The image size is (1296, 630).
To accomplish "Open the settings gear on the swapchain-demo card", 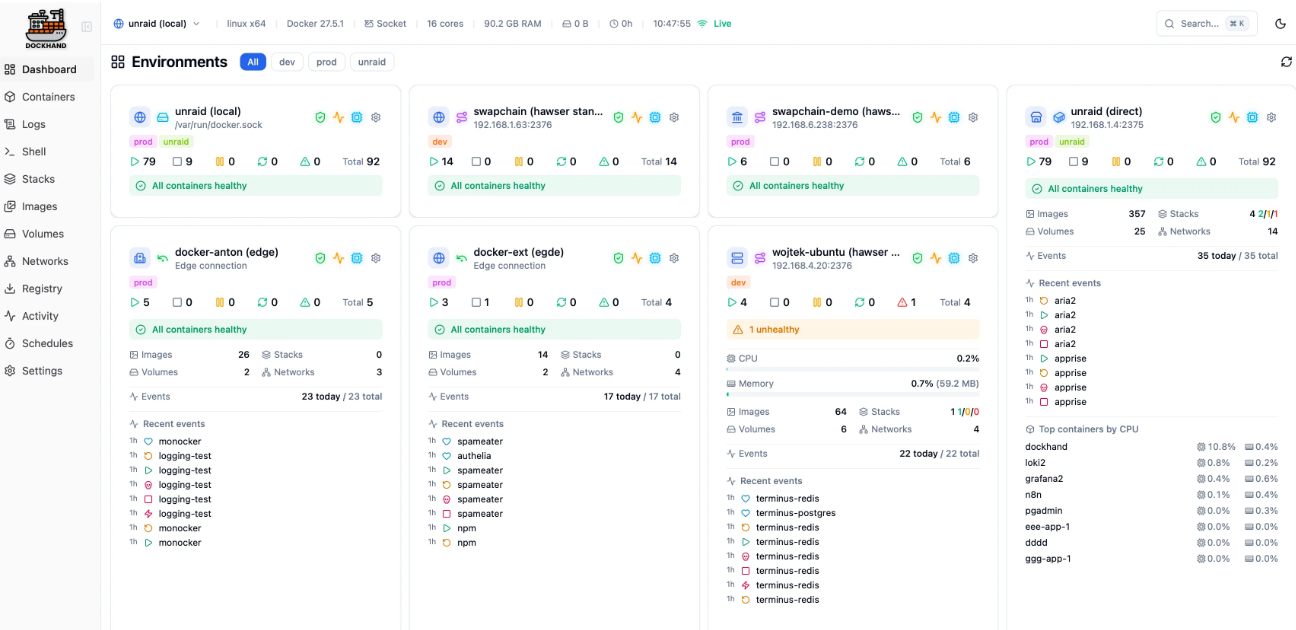I will pos(973,117).
